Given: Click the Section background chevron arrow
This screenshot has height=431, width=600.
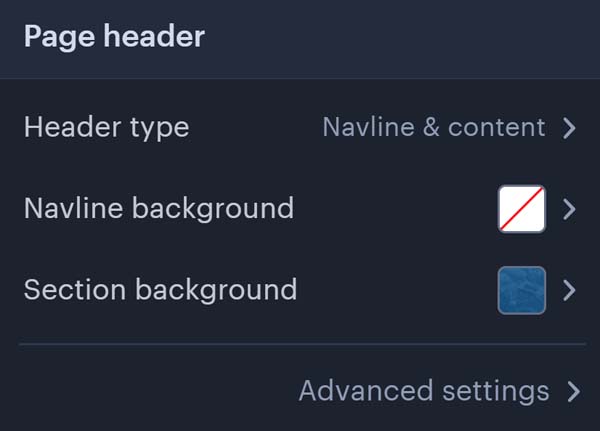Looking at the screenshot, I should 569,291.
